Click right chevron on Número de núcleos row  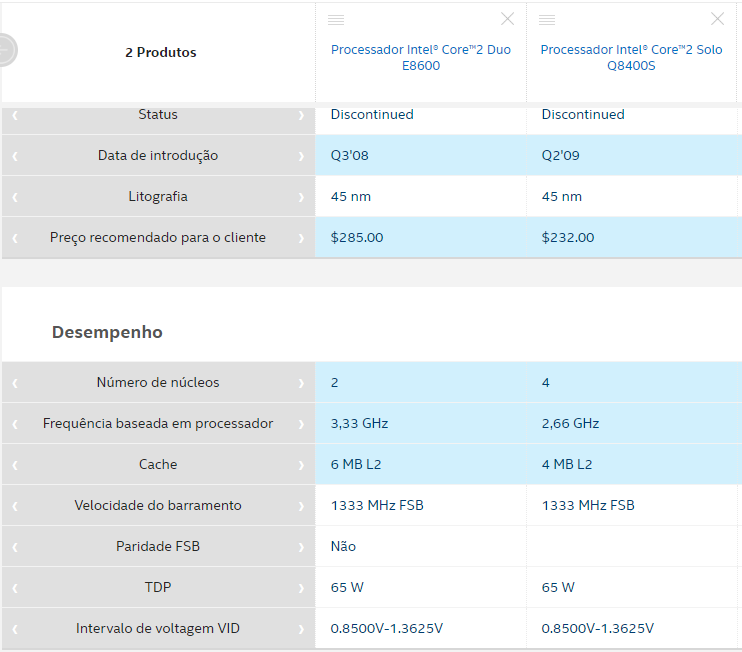tap(301, 383)
